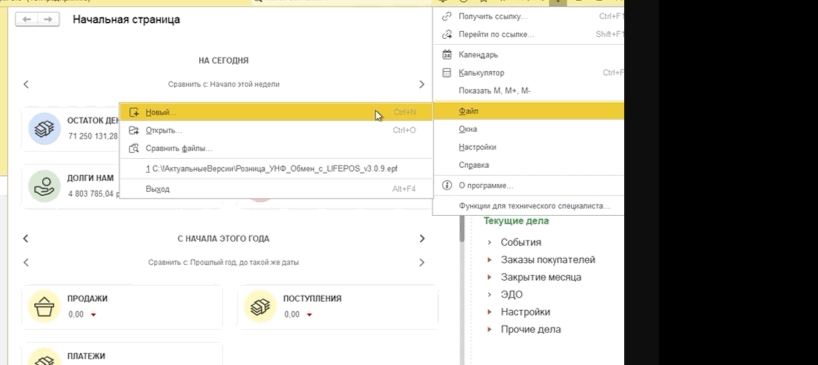
Task: Click right chevron beside 'Сравнить с: Прошлый год'
Action: (422, 262)
